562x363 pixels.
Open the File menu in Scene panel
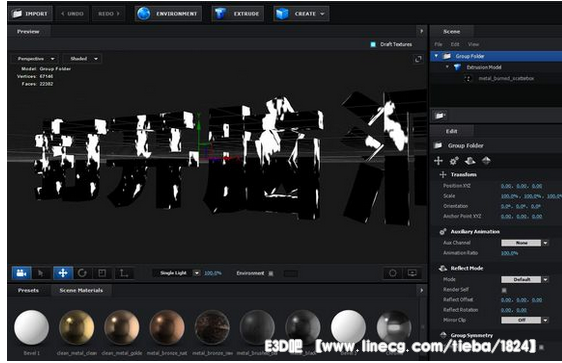438,44
